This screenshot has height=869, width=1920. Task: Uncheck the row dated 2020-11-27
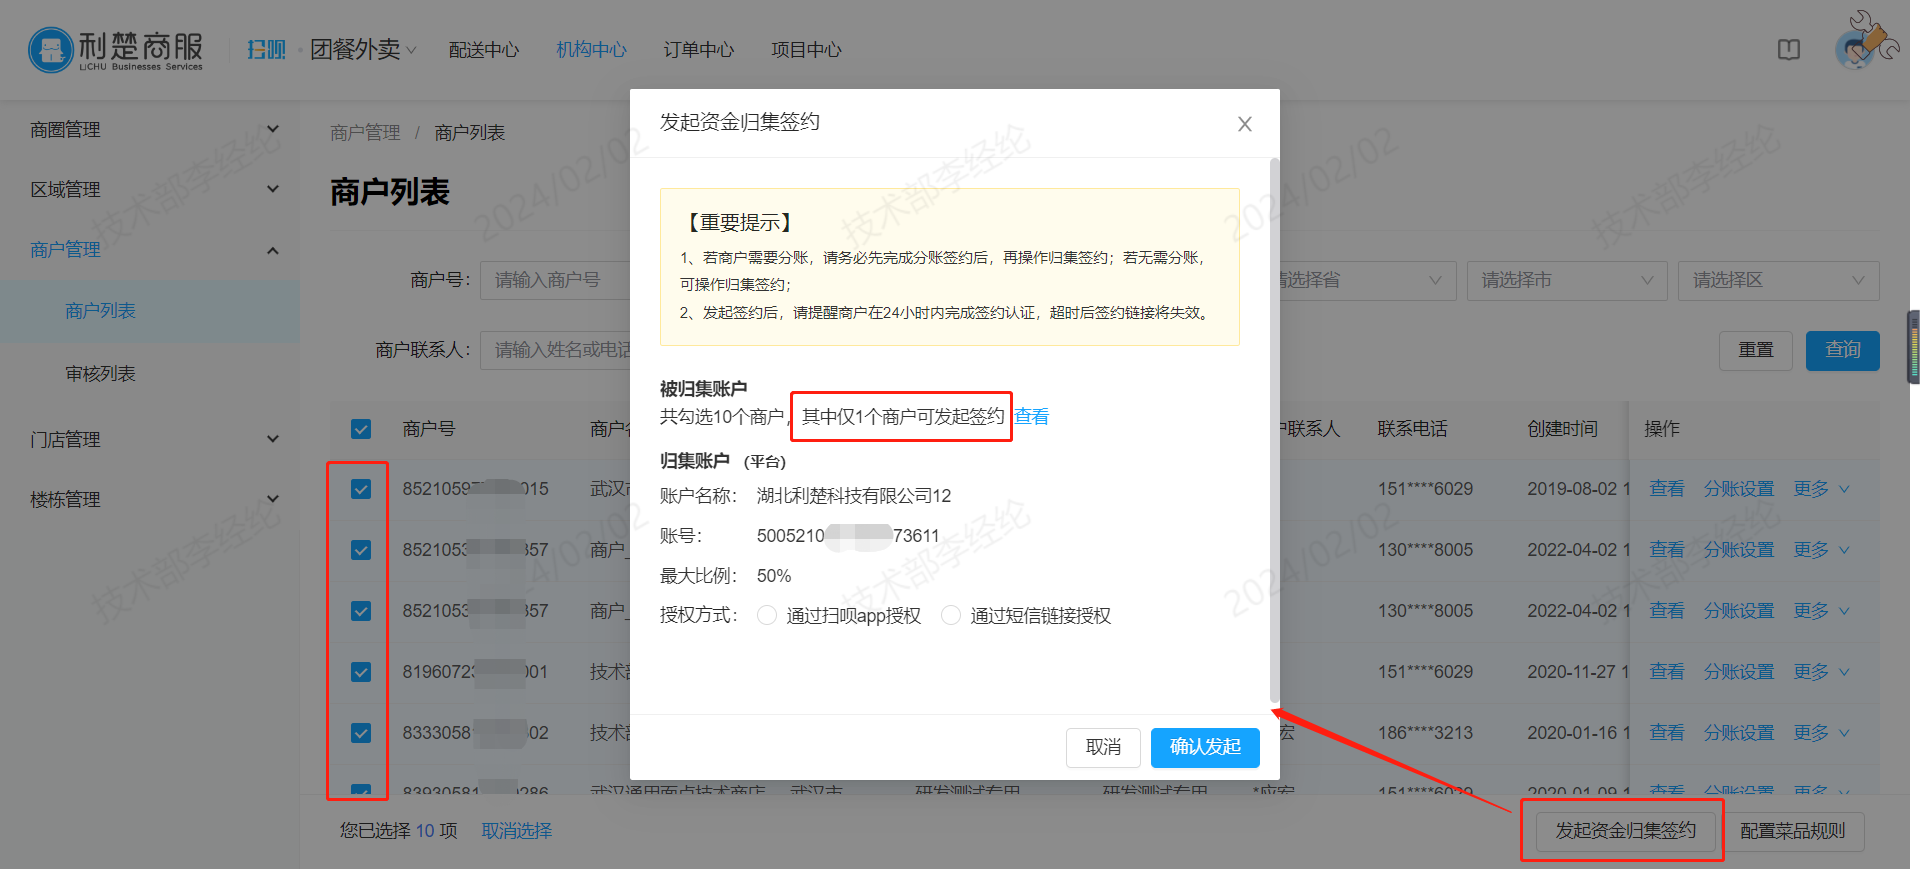[361, 672]
